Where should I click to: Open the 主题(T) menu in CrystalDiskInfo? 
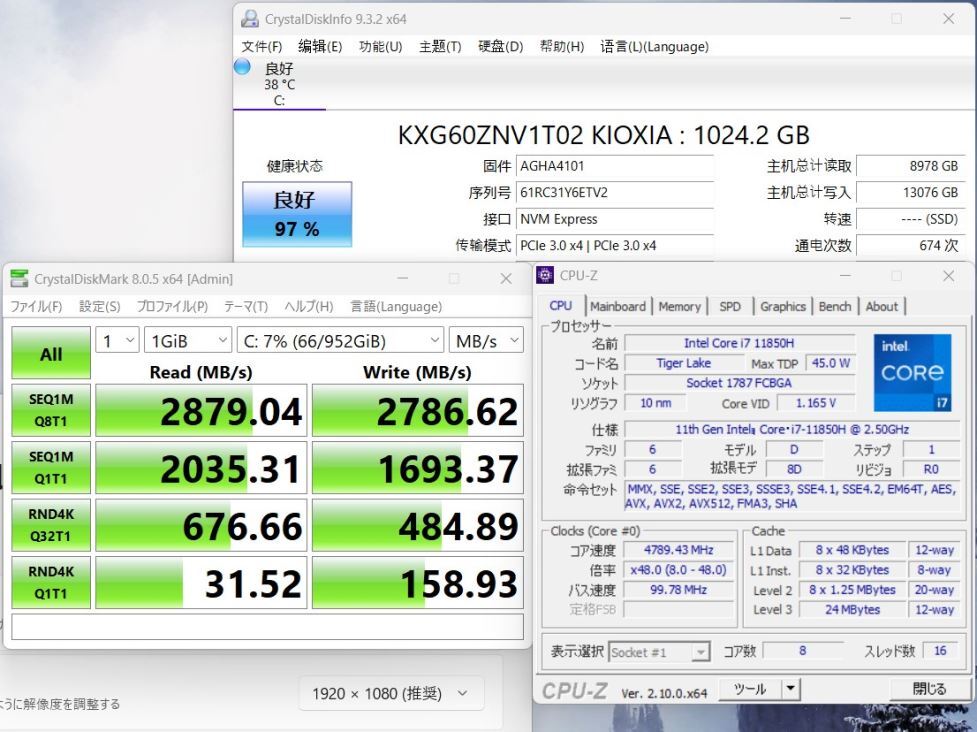click(441, 47)
